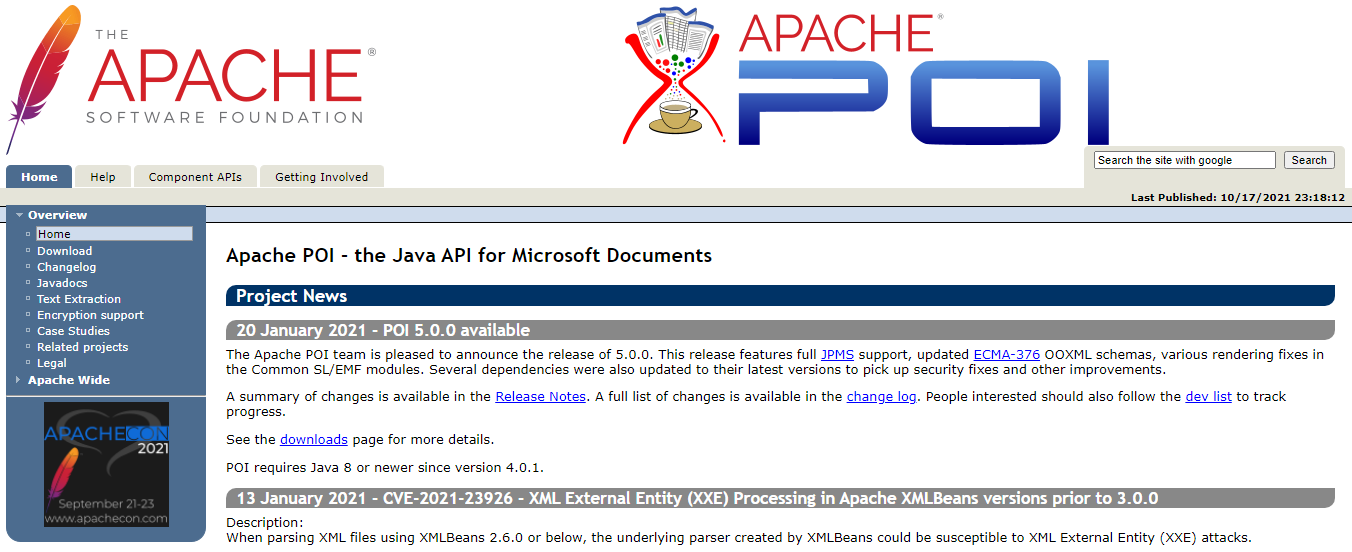Click the Last Published date text
Screen dimensions: 1352x552
click(1238, 198)
